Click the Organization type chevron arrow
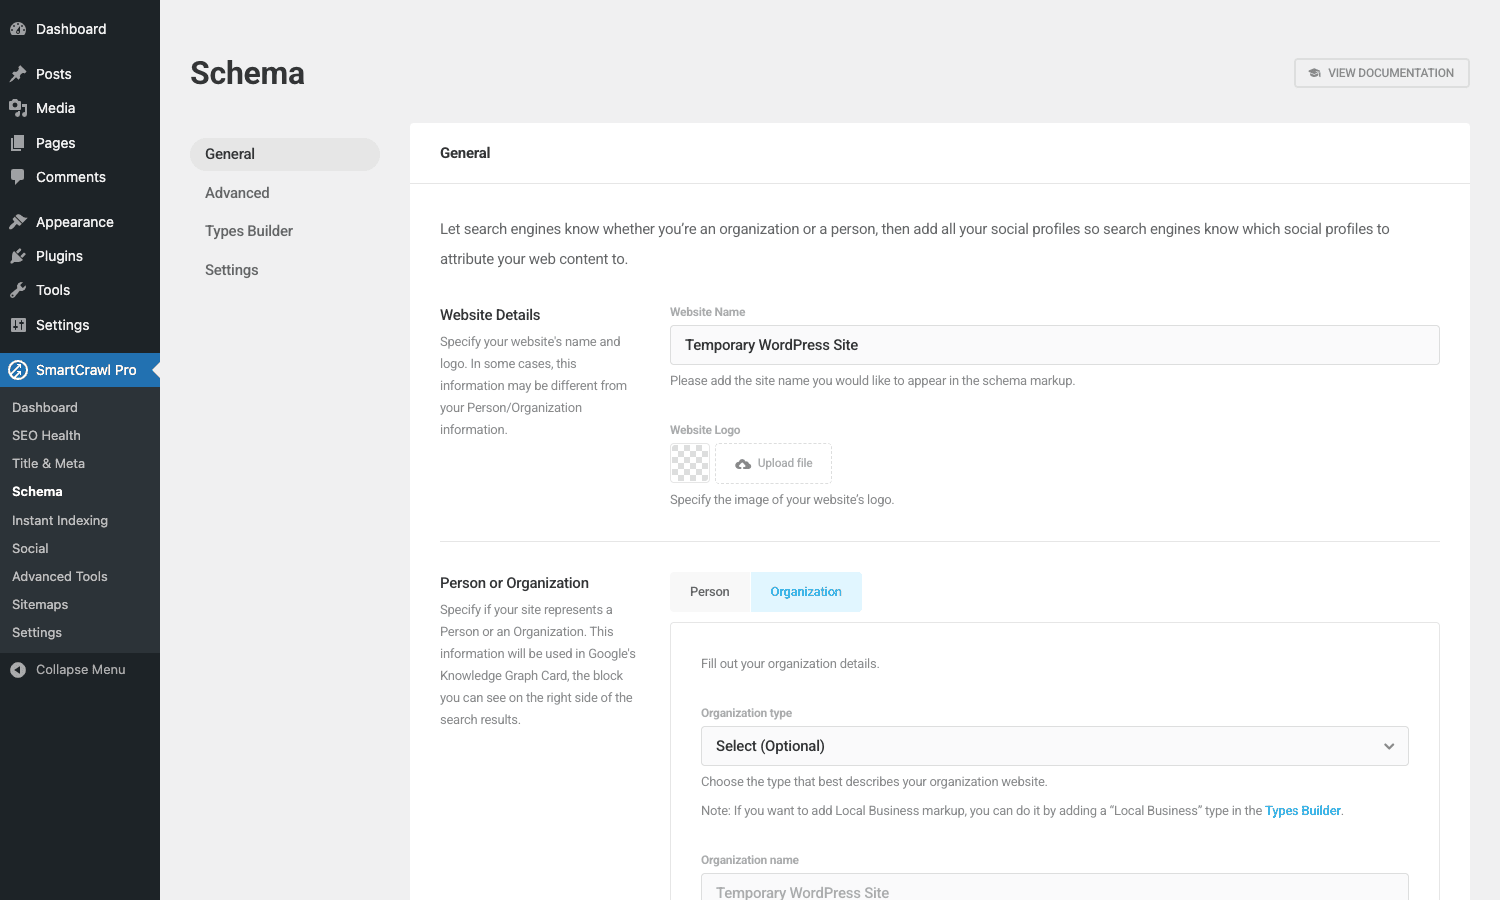Image resolution: width=1500 pixels, height=900 pixels. [x=1389, y=746]
